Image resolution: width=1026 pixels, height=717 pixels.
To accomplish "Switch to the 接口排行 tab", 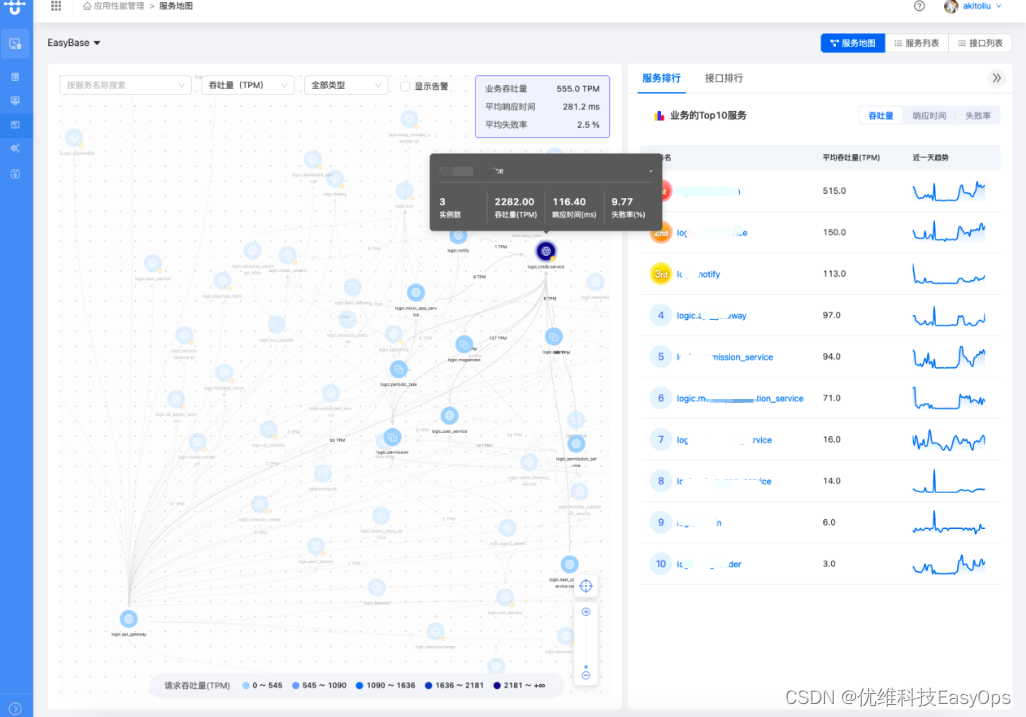I will (x=723, y=78).
